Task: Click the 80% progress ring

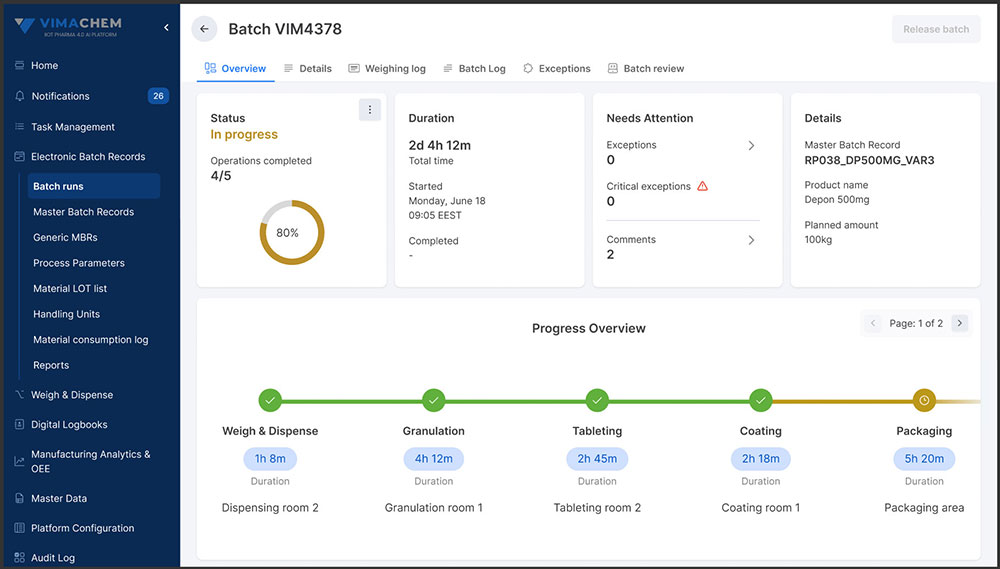Action: tap(292, 232)
